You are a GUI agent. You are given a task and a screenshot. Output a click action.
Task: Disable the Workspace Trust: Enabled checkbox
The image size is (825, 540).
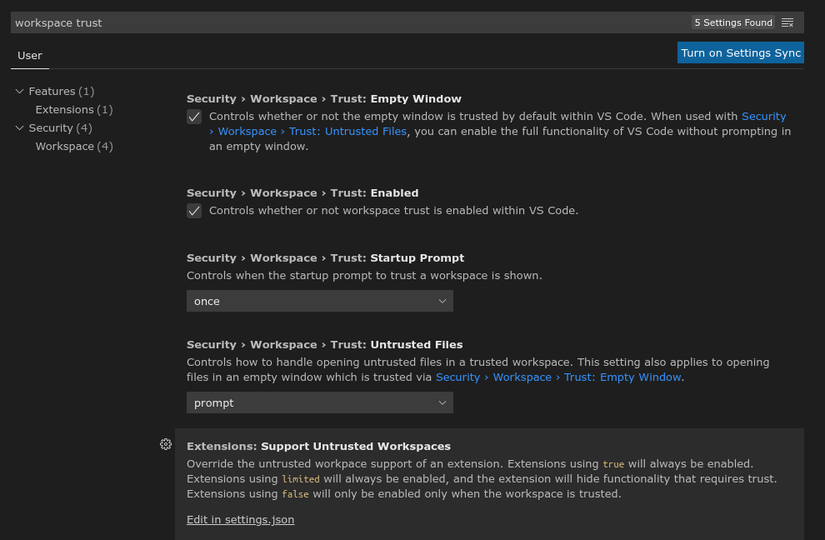194,211
